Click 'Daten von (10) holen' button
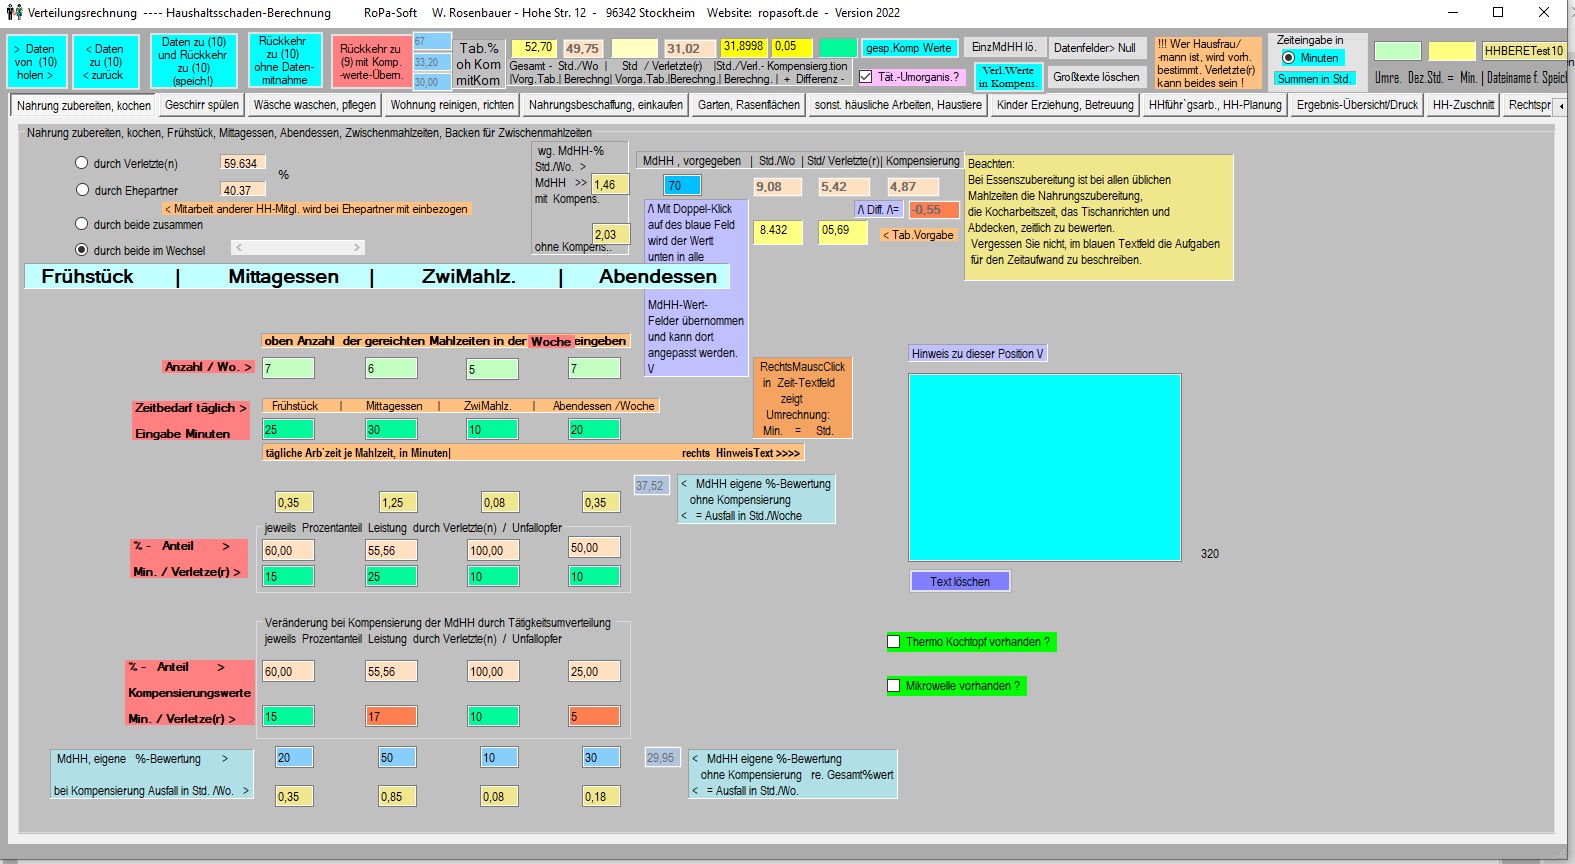Screen dimensions: 1575x864 point(36,62)
